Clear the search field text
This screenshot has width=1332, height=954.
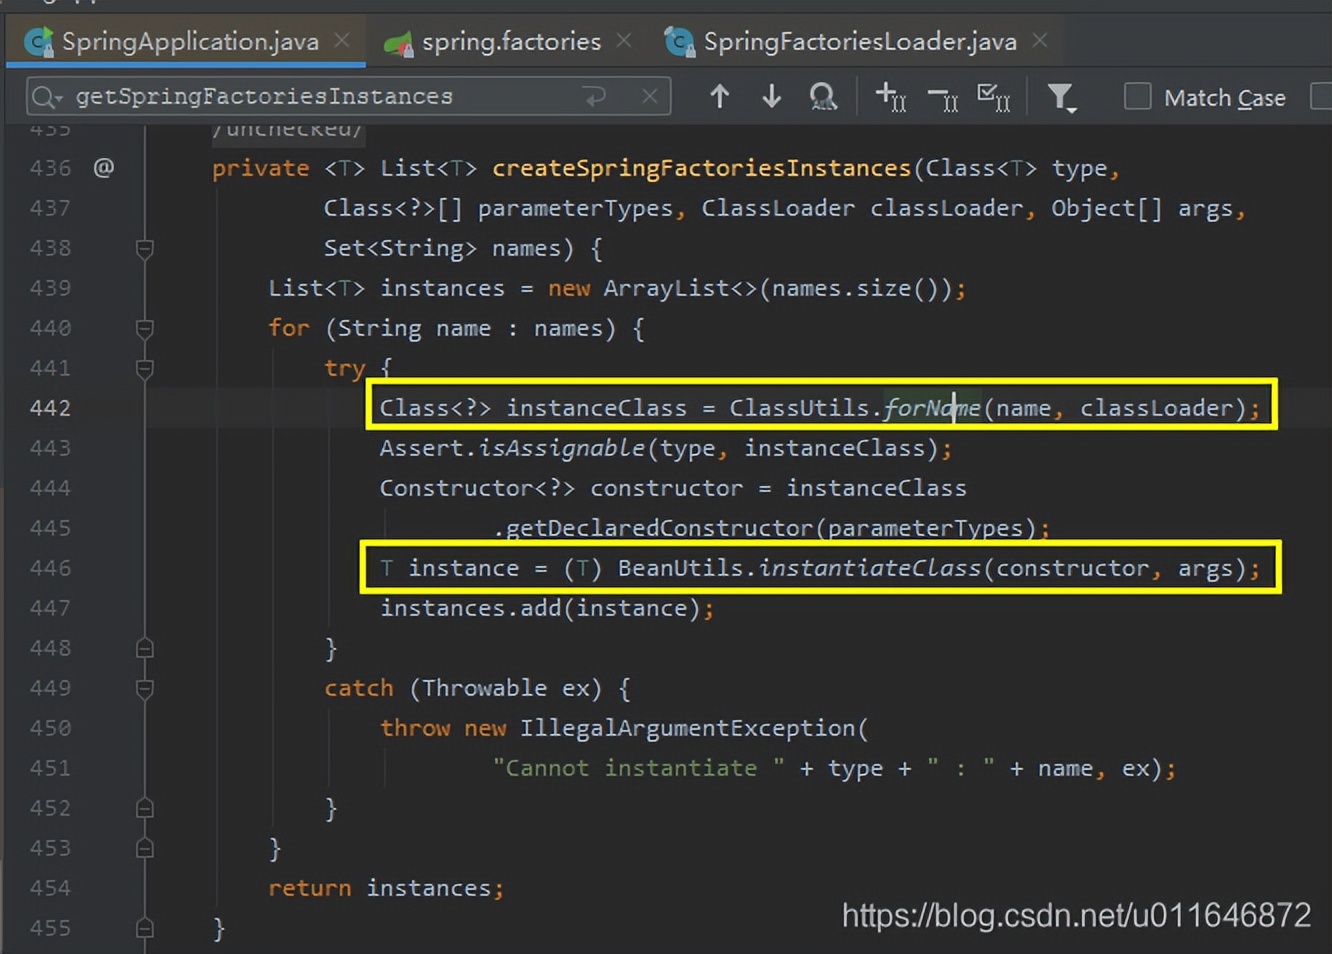[x=649, y=96]
